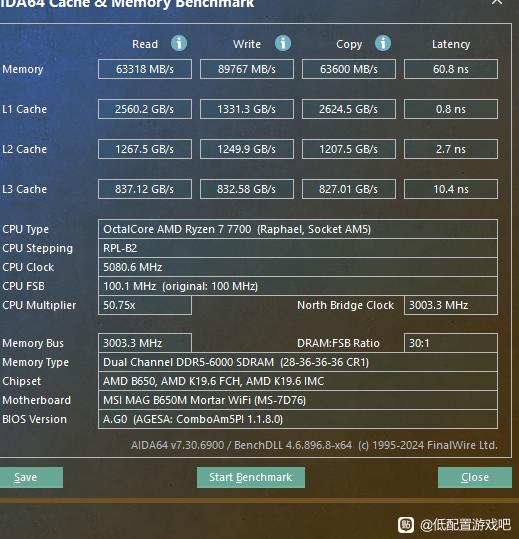
Task: Select L3 Cache Read value 837.12 GB/s
Action: tap(145, 189)
